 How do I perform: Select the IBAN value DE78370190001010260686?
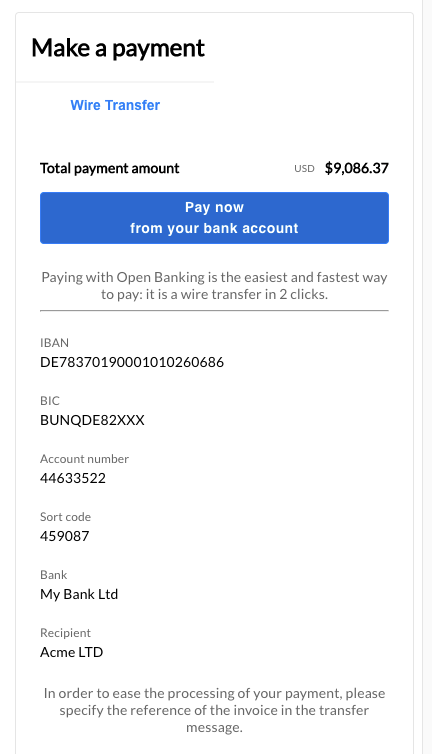[132, 362]
